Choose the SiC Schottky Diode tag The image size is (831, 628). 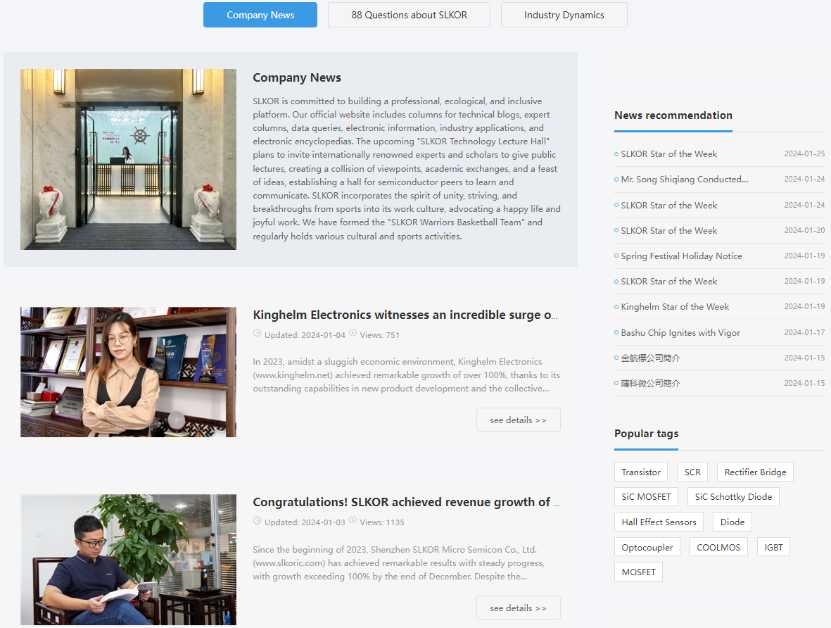tap(733, 497)
